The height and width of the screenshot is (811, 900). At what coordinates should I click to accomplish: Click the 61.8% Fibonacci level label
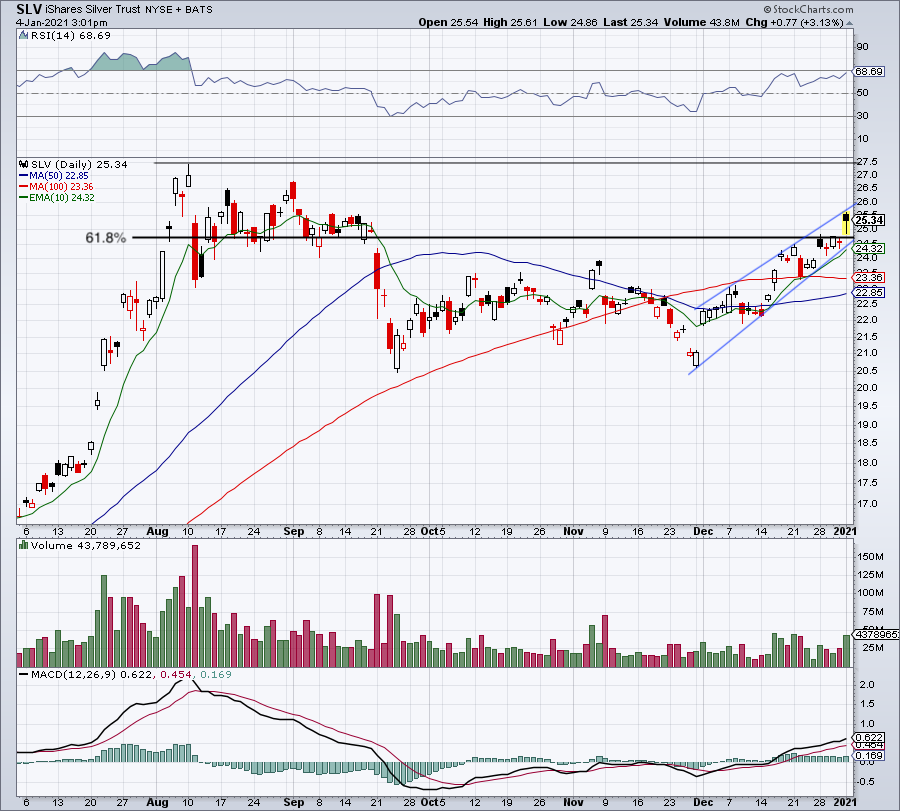pos(106,238)
